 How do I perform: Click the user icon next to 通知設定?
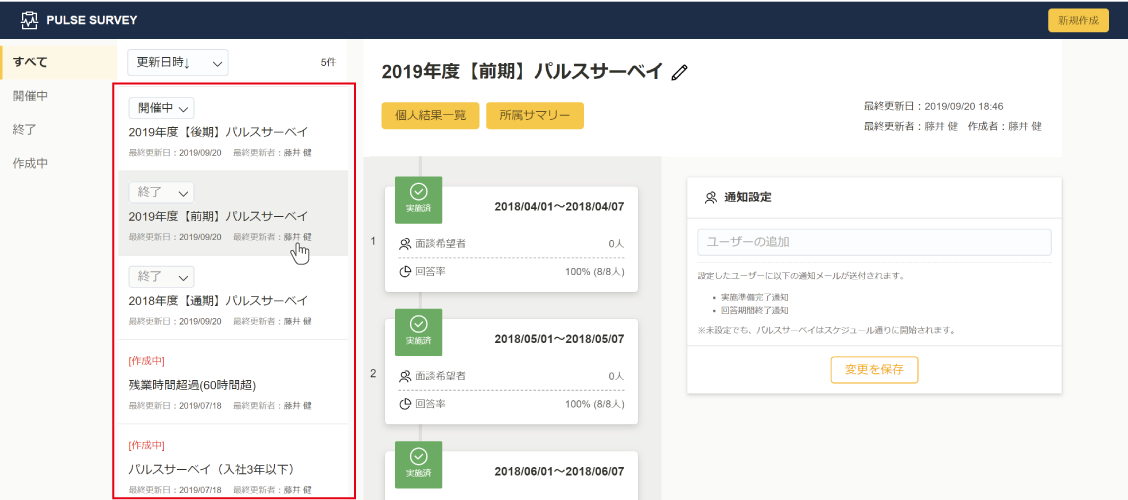711,198
